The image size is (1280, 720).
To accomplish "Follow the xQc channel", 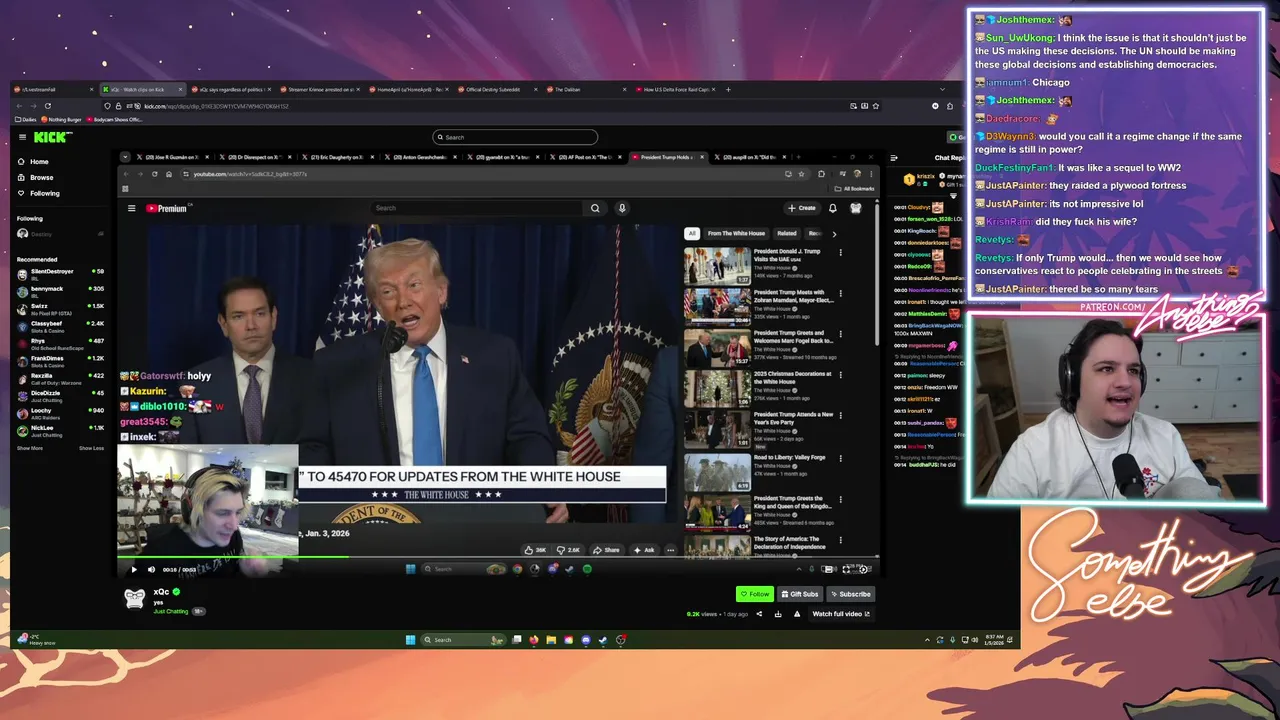I will point(755,594).
